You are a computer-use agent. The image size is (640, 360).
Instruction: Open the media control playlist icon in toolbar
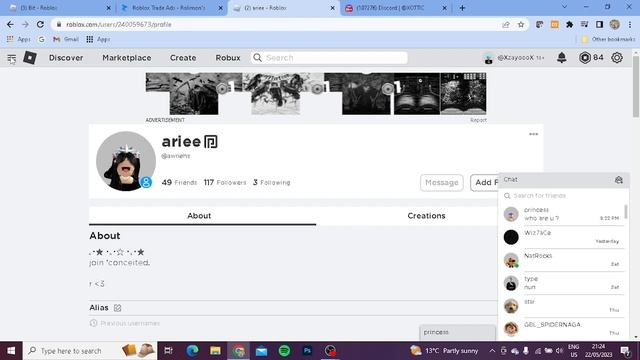[x=584, y=24]
